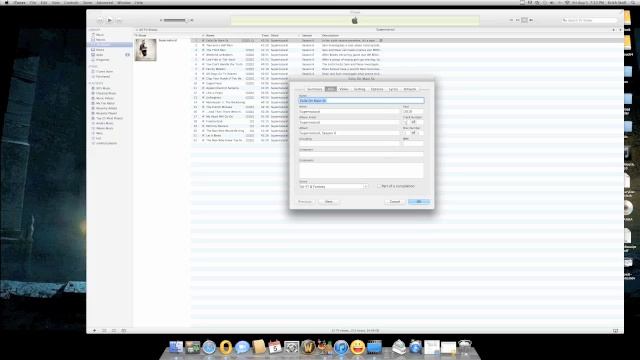Enable Part of a compilation checkbox
Image resolution: width=640 pixels, height=360 pixels.
pos(379,186)
